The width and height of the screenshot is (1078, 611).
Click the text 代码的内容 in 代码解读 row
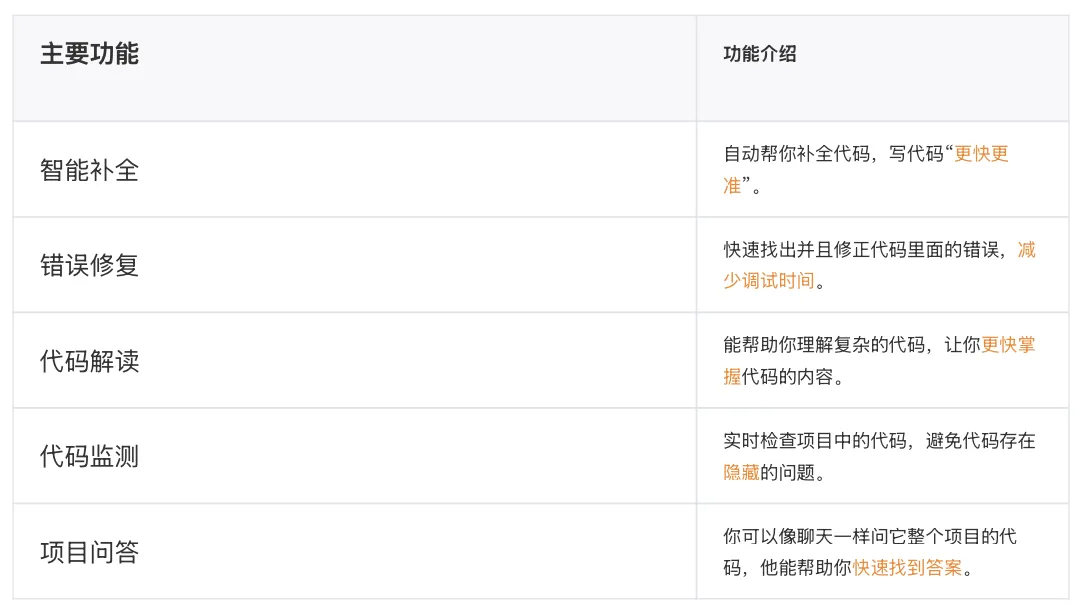(x=787, y=377)
